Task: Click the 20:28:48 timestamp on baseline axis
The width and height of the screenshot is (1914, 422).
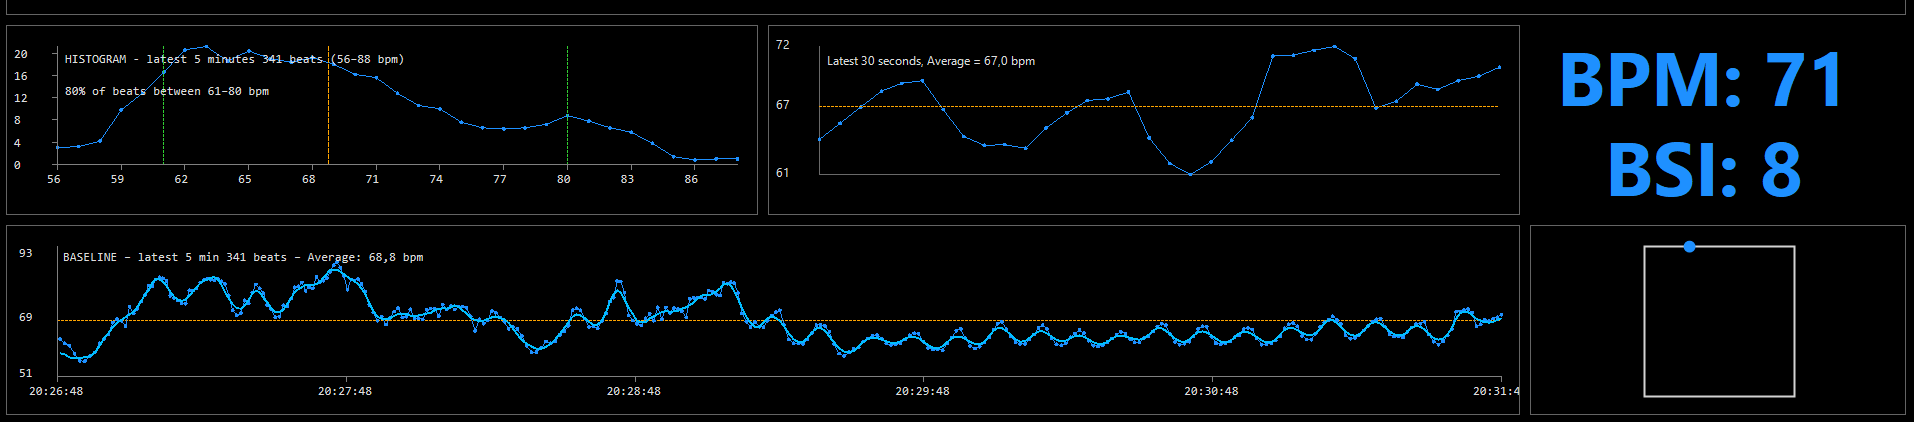Action: pos(633,391)
